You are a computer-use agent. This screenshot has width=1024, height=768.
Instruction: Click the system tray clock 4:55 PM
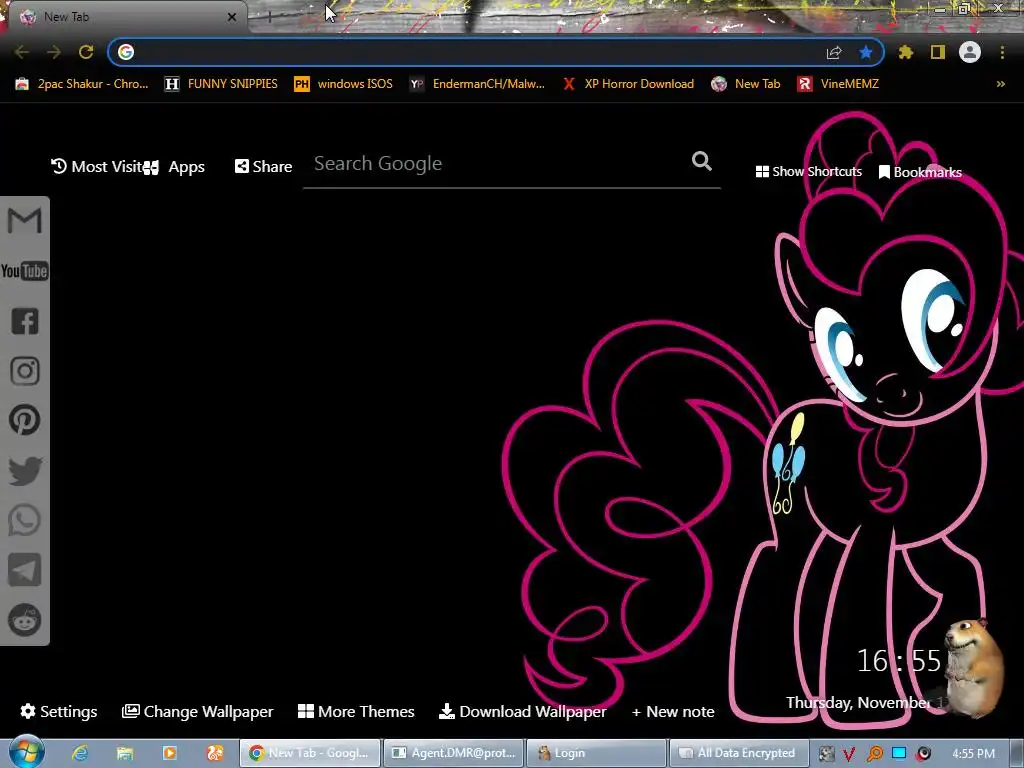(x=974, y=754)
